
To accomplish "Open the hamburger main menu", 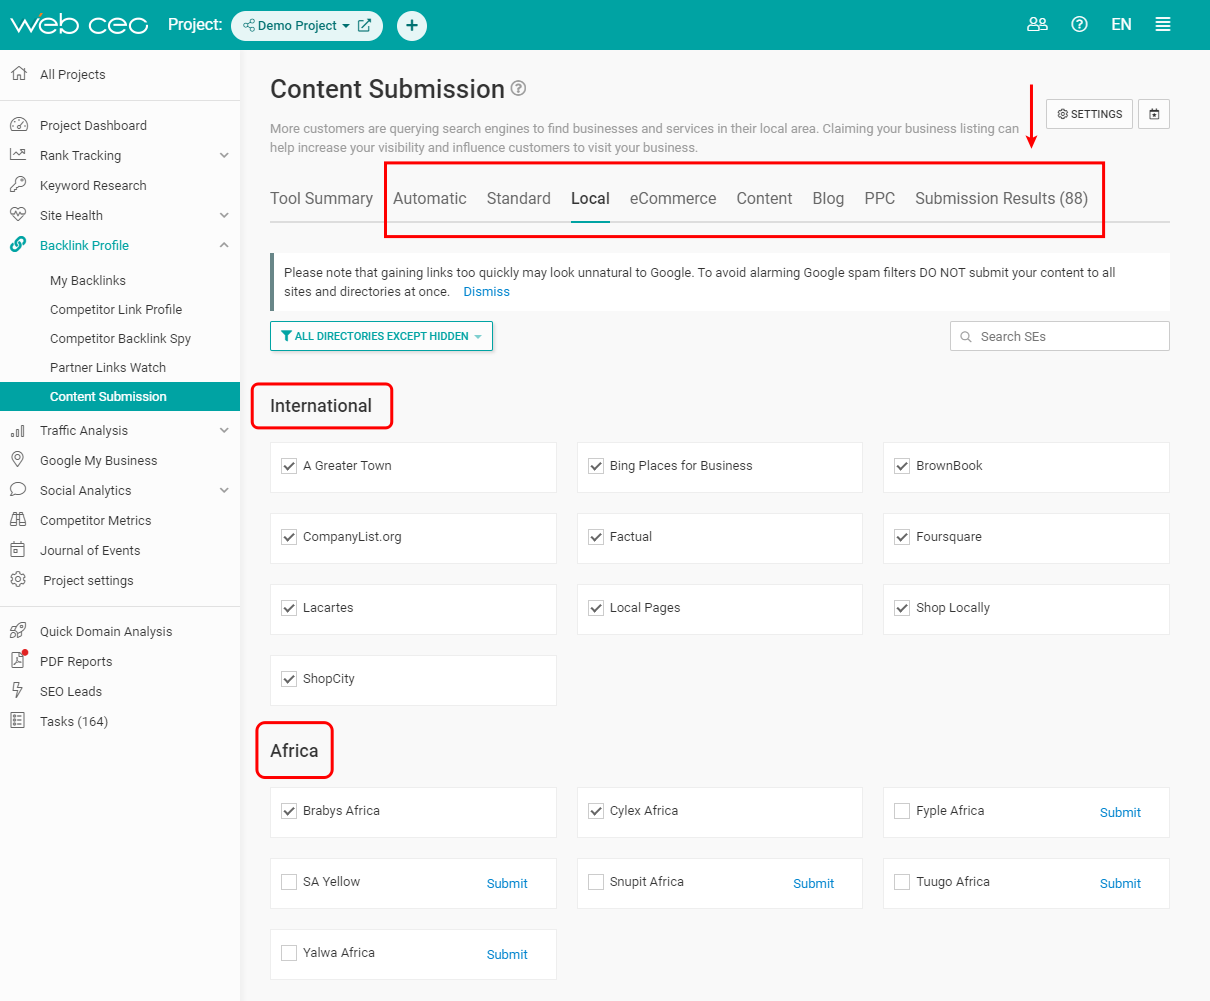I will tap(1163, 25).
